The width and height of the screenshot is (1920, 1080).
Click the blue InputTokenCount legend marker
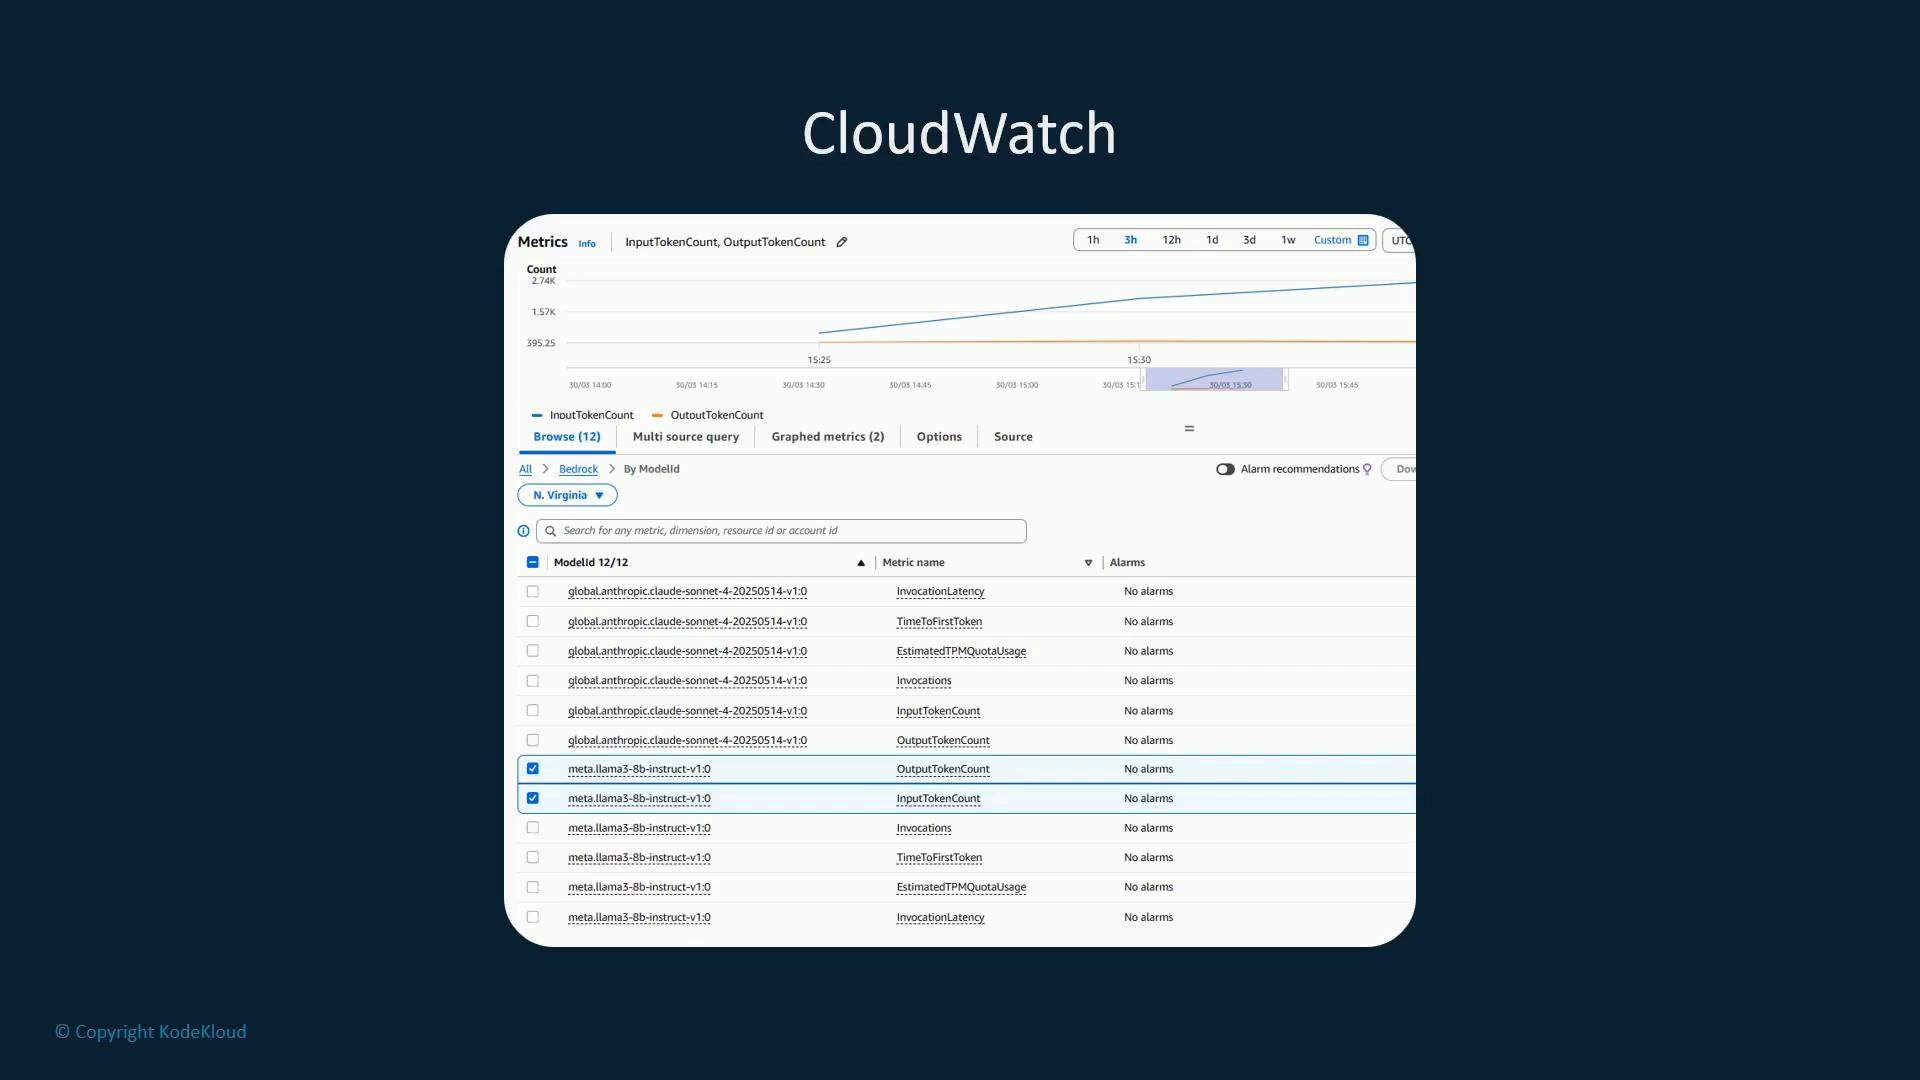click(537, 415)
